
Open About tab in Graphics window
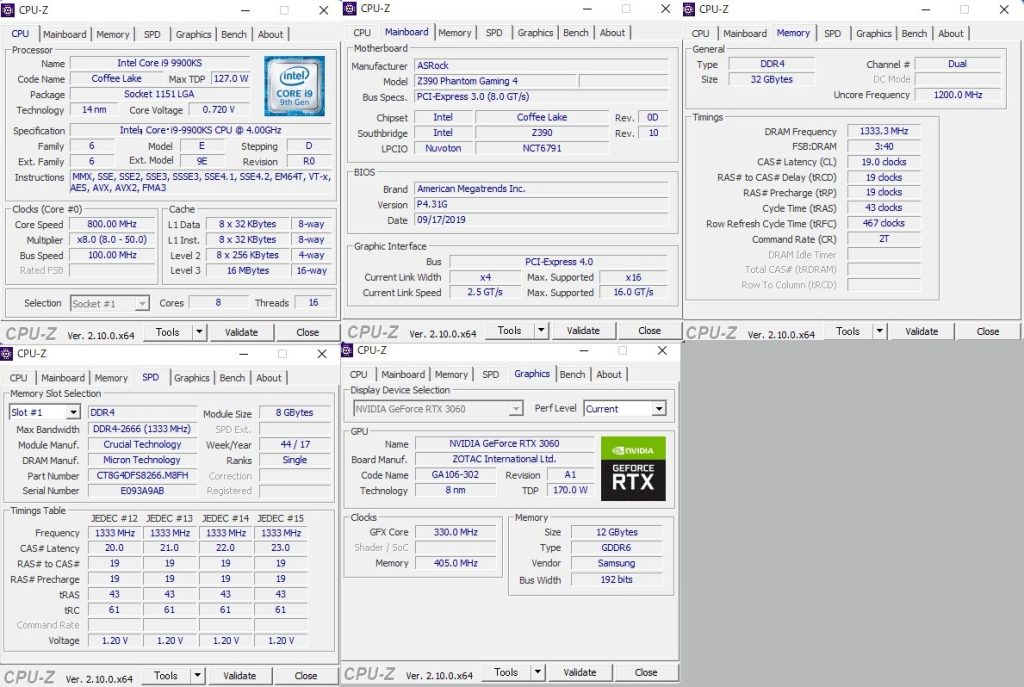609,374
